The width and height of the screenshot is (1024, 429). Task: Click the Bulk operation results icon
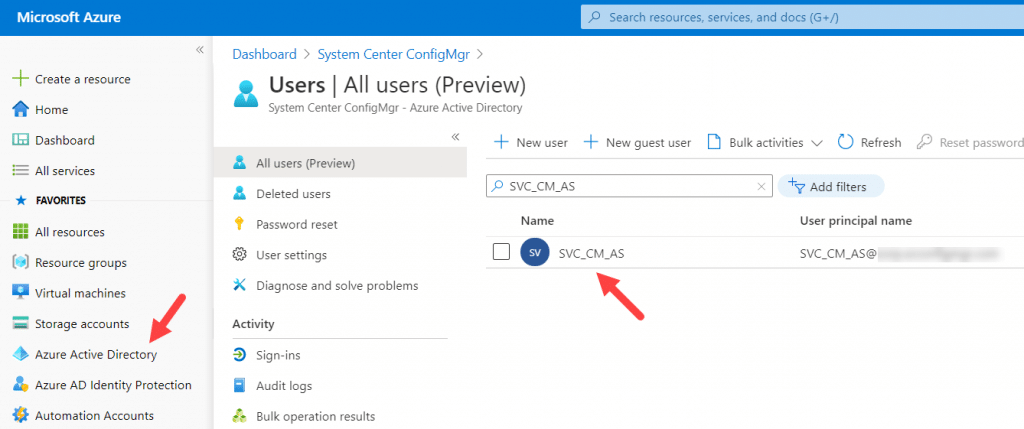[240, 416]
